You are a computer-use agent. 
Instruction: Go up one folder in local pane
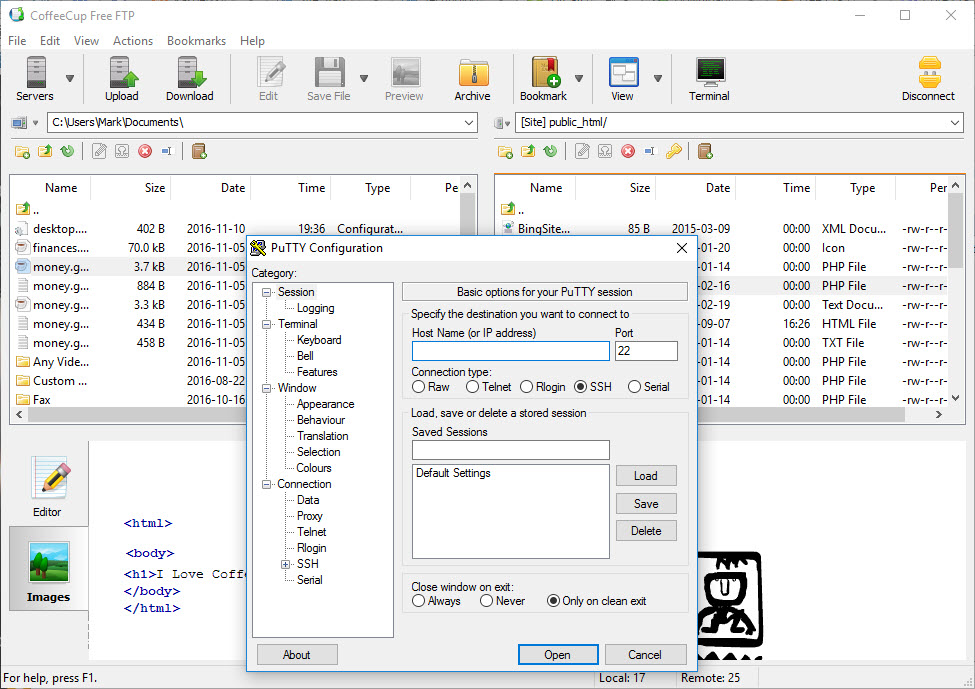[x=45, y=151]
